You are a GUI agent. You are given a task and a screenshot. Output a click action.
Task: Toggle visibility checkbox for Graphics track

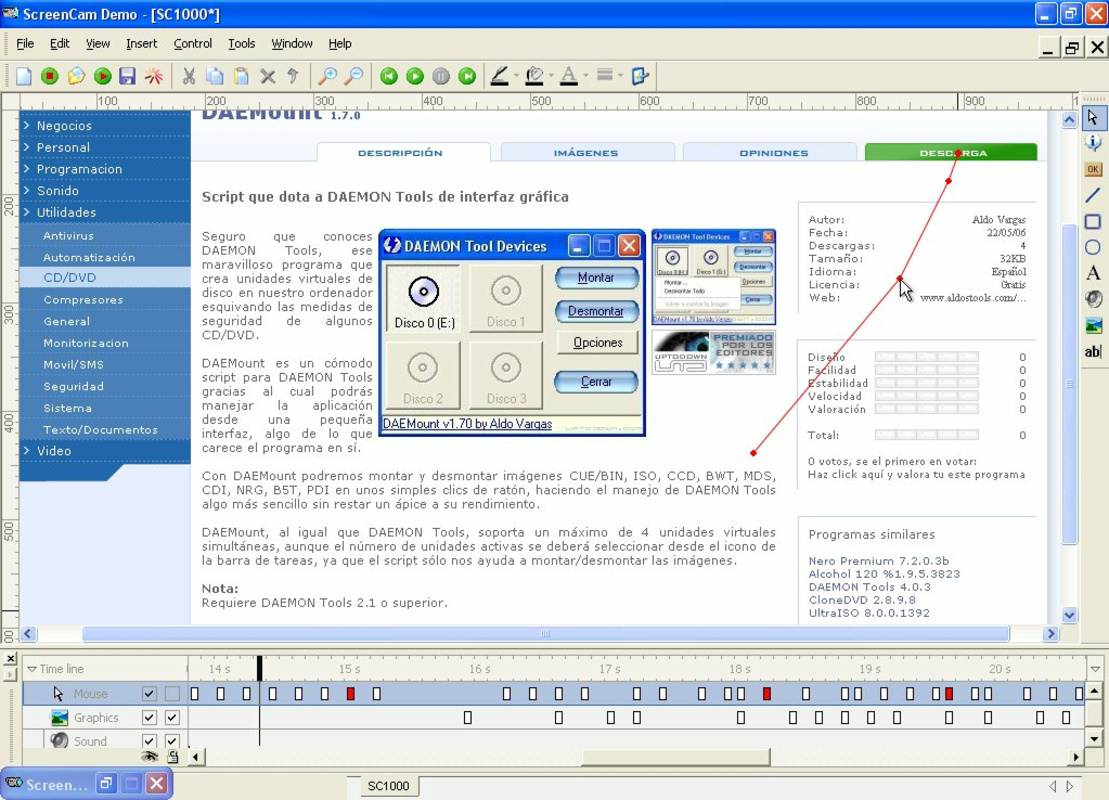tap(149, 717)
